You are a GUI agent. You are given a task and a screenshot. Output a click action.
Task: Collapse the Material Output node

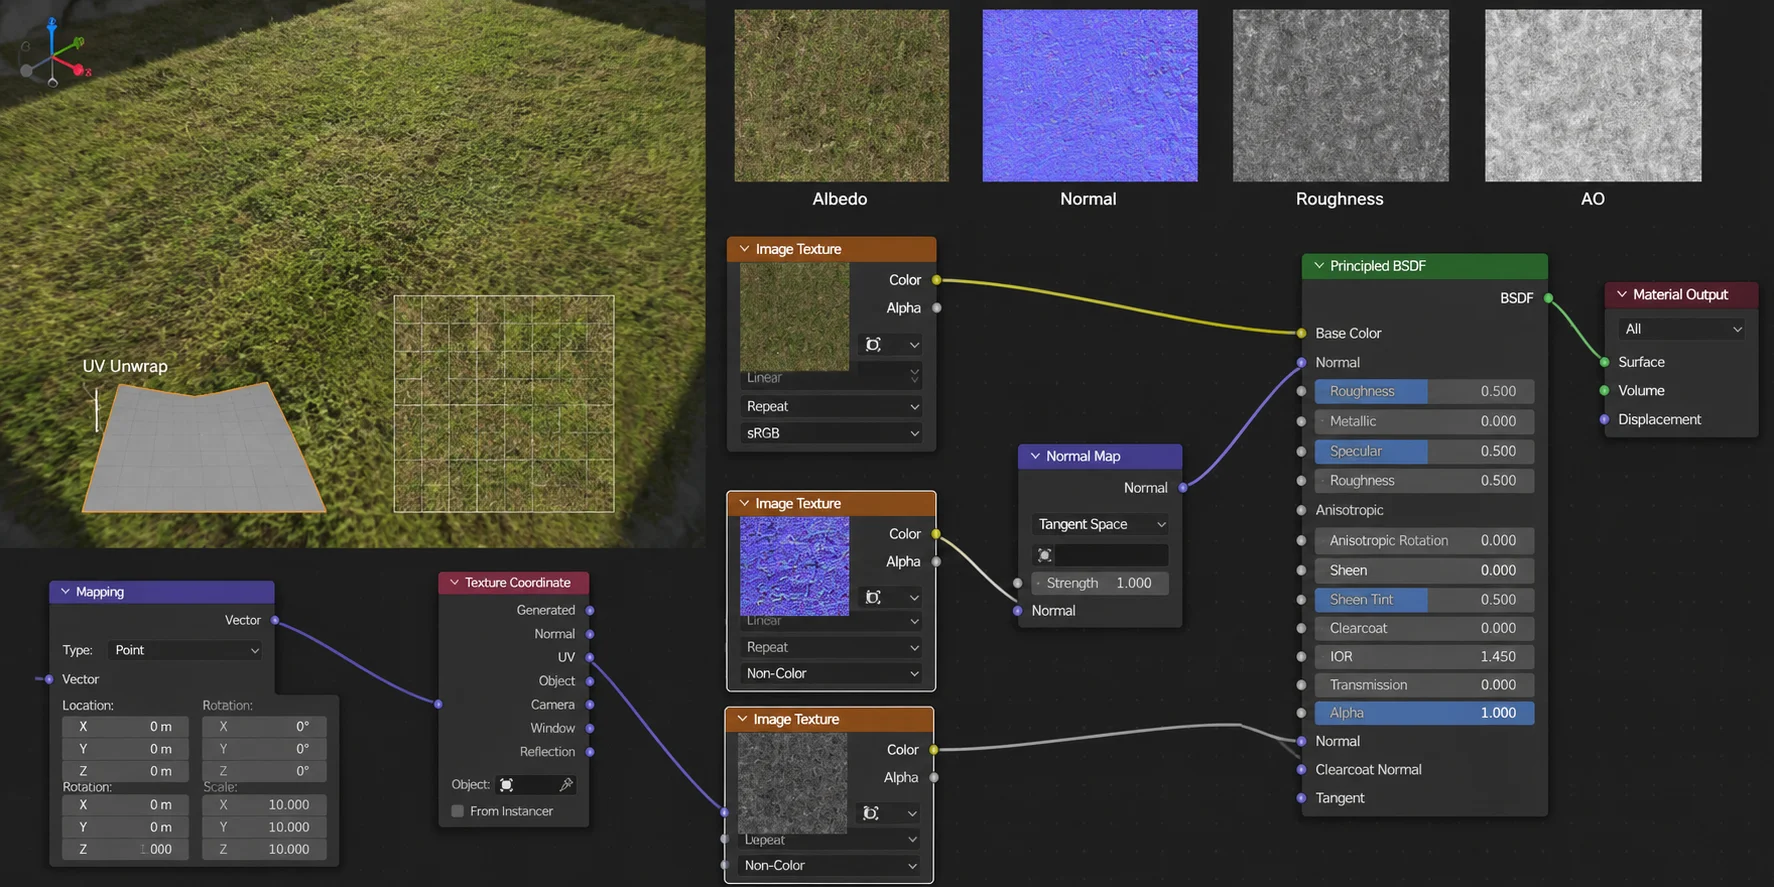point(1622,295)
